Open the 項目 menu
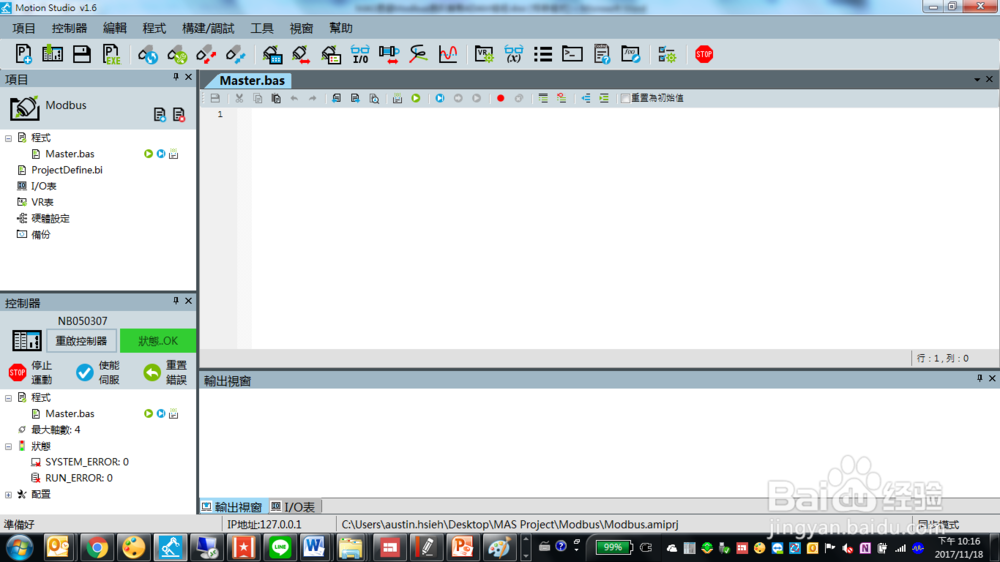The image size is (1000, 562). point(24,28)
